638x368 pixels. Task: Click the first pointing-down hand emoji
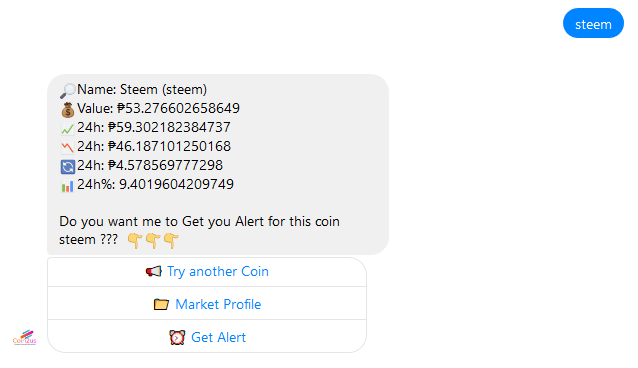(x=135, y=241)
